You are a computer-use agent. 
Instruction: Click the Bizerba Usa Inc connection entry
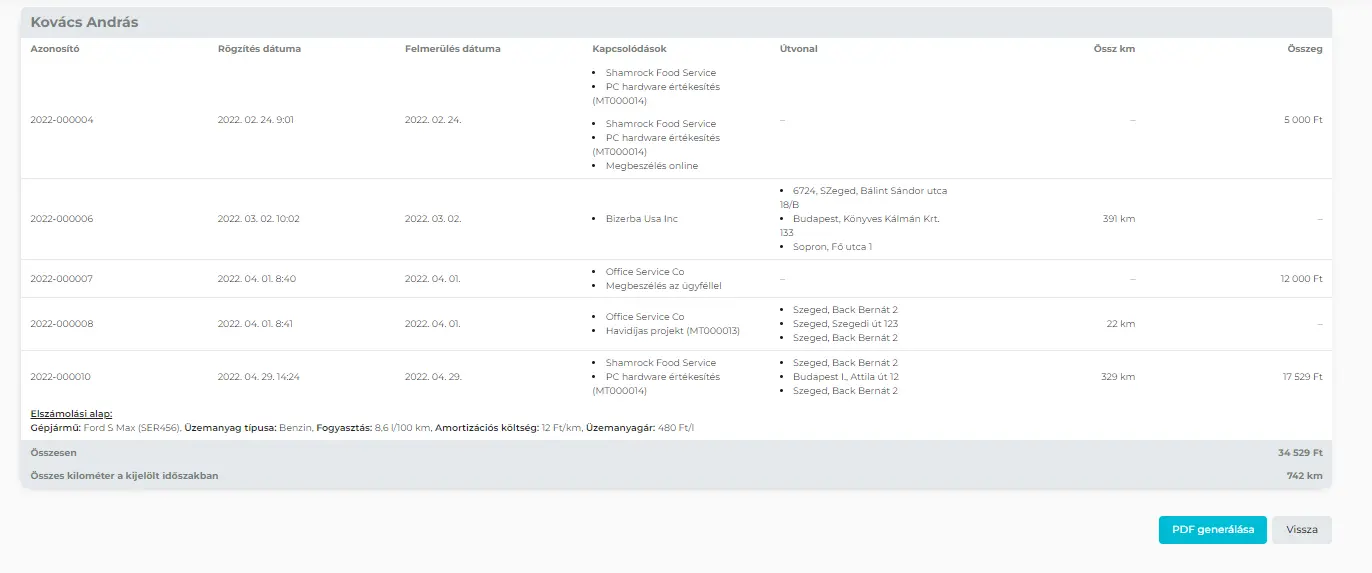pos(641,219)
